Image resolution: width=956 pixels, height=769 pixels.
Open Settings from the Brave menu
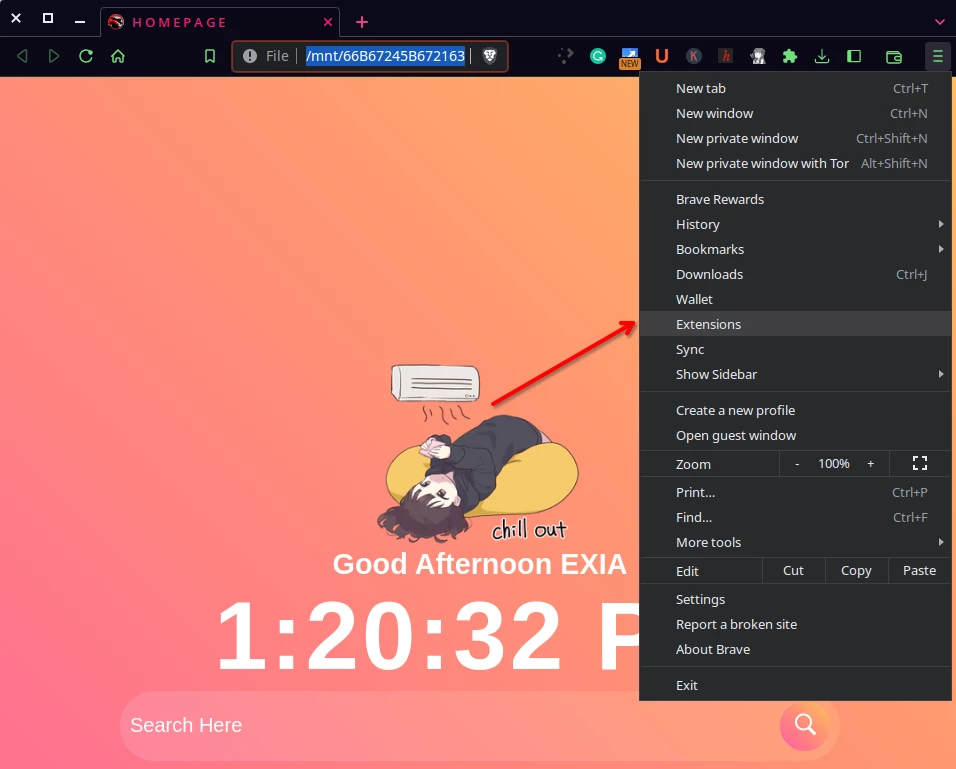tap(700, 599)
